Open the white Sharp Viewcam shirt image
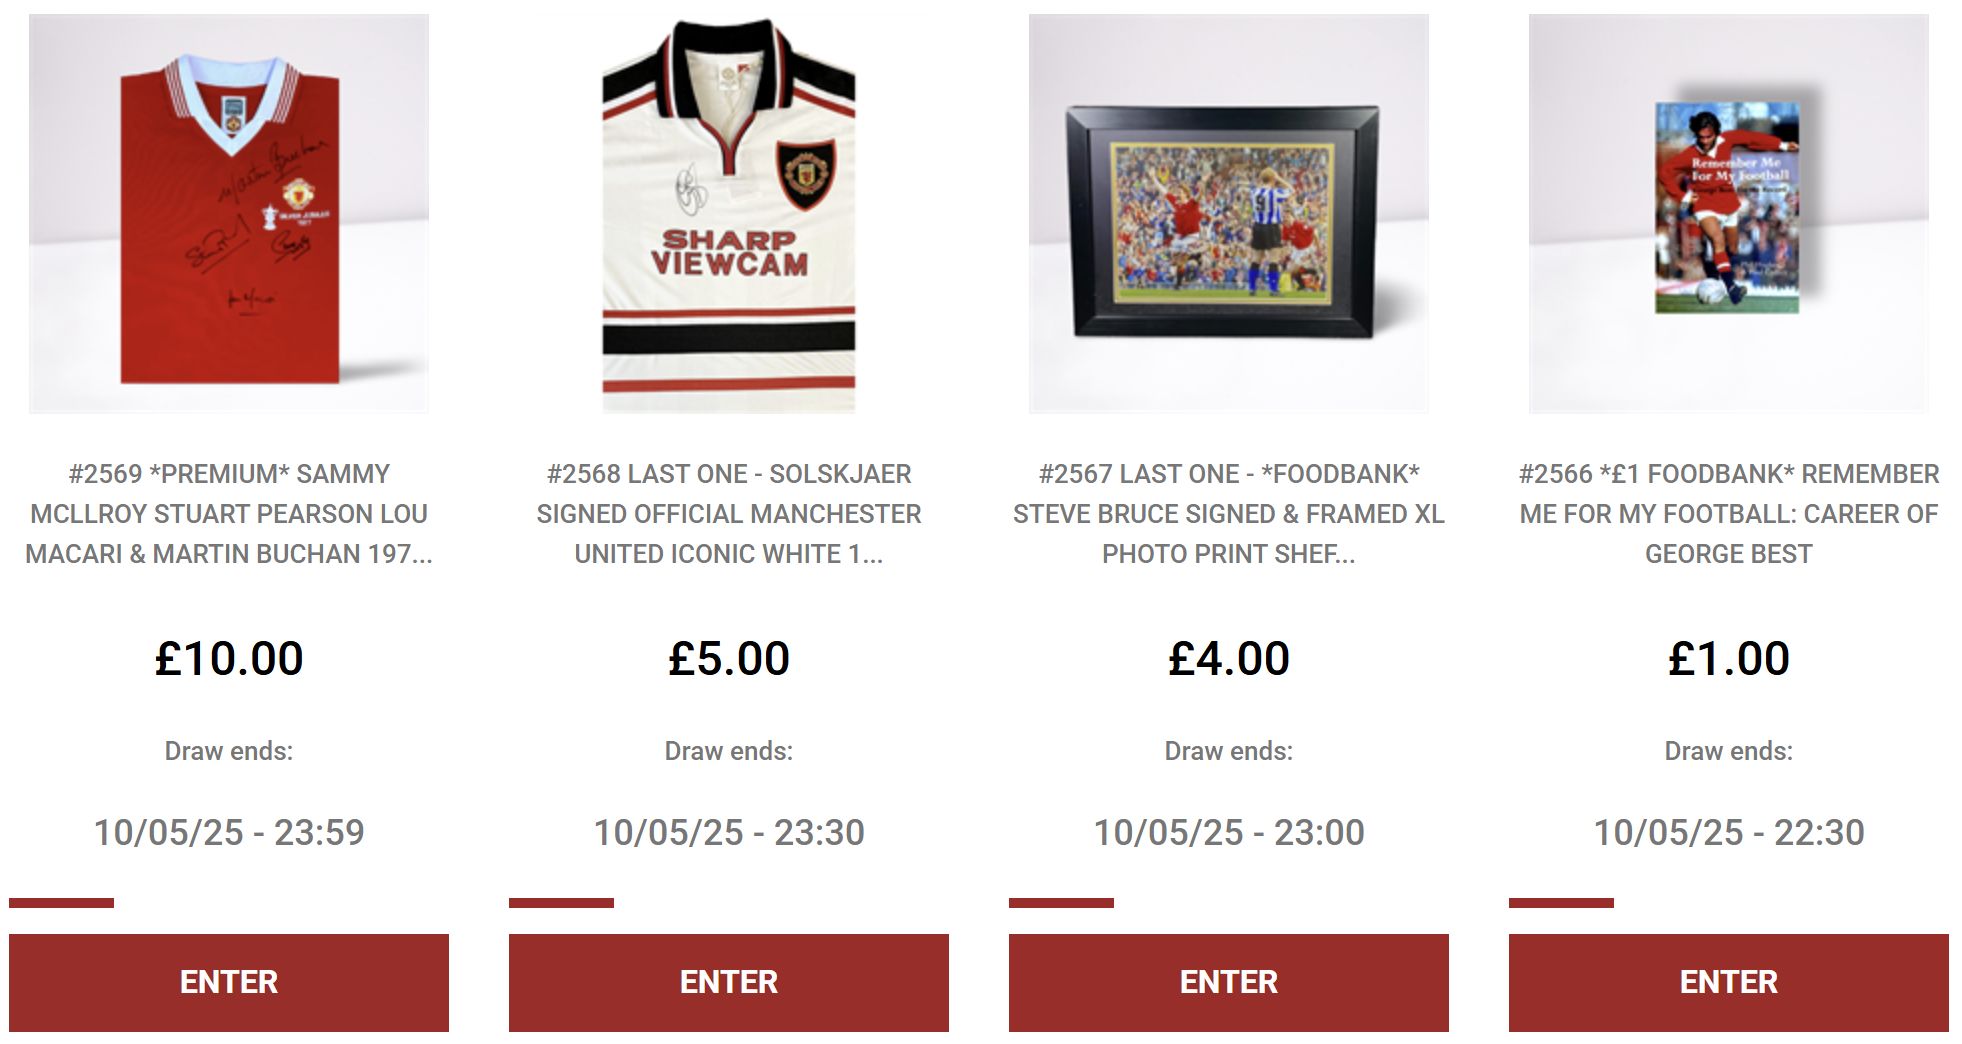Image resolution: width=1962 pixels, height=1044 pixels. point(729,213)
